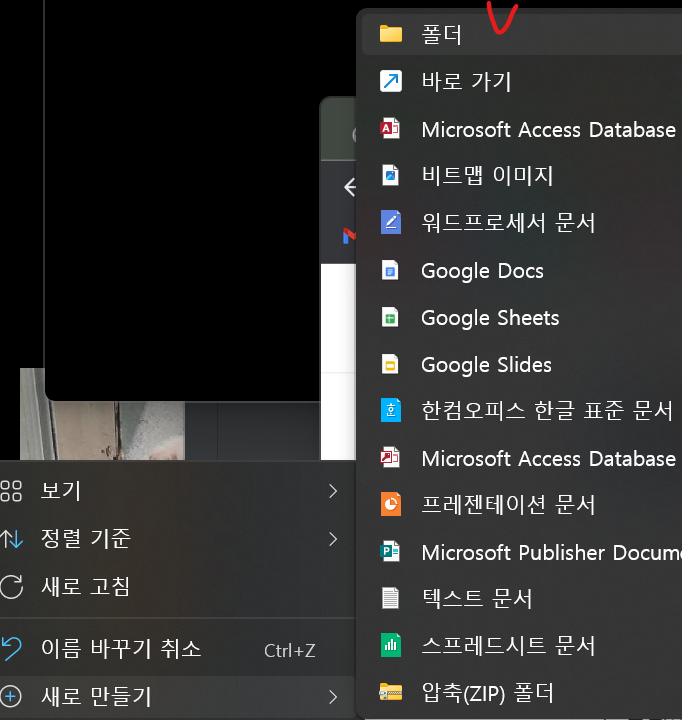Viewport: 682px width, 720px height.
Task: Expand the 정렬 기준 submenu arrow
Action: pos(333,539)
